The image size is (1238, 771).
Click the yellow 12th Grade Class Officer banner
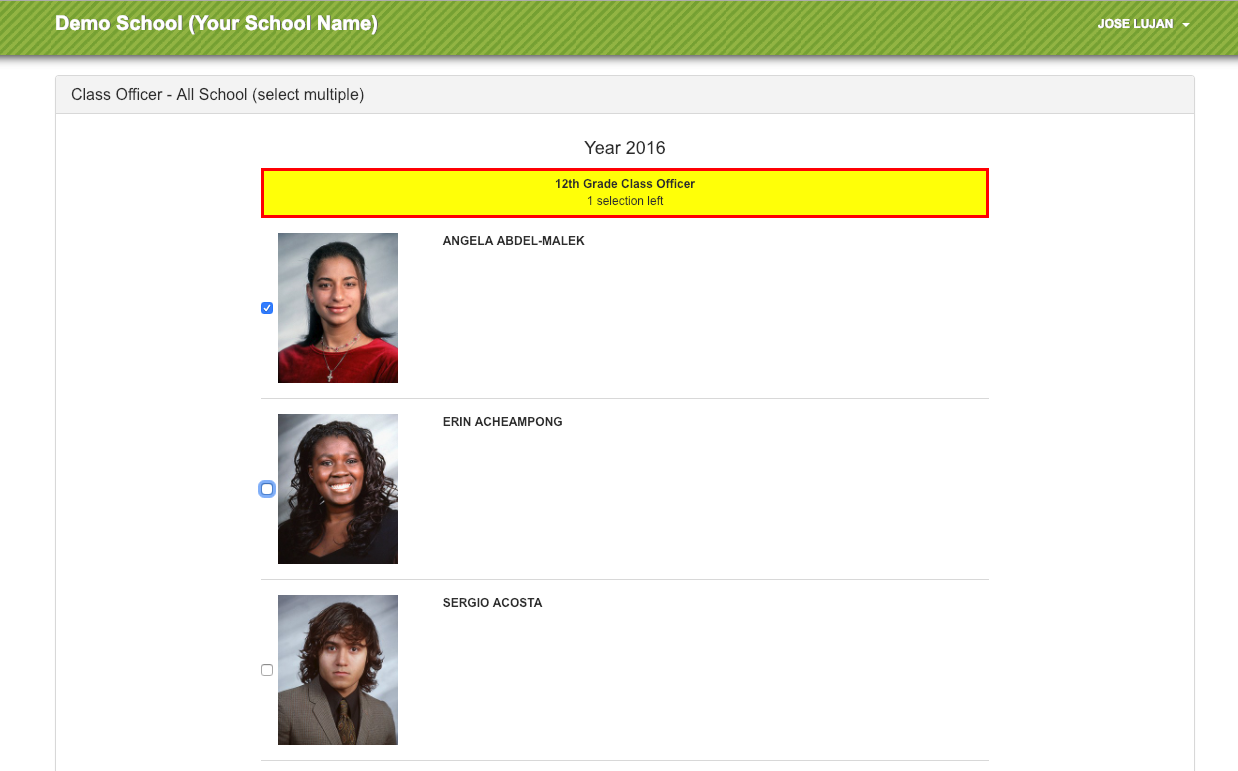[x=624, y=191]
